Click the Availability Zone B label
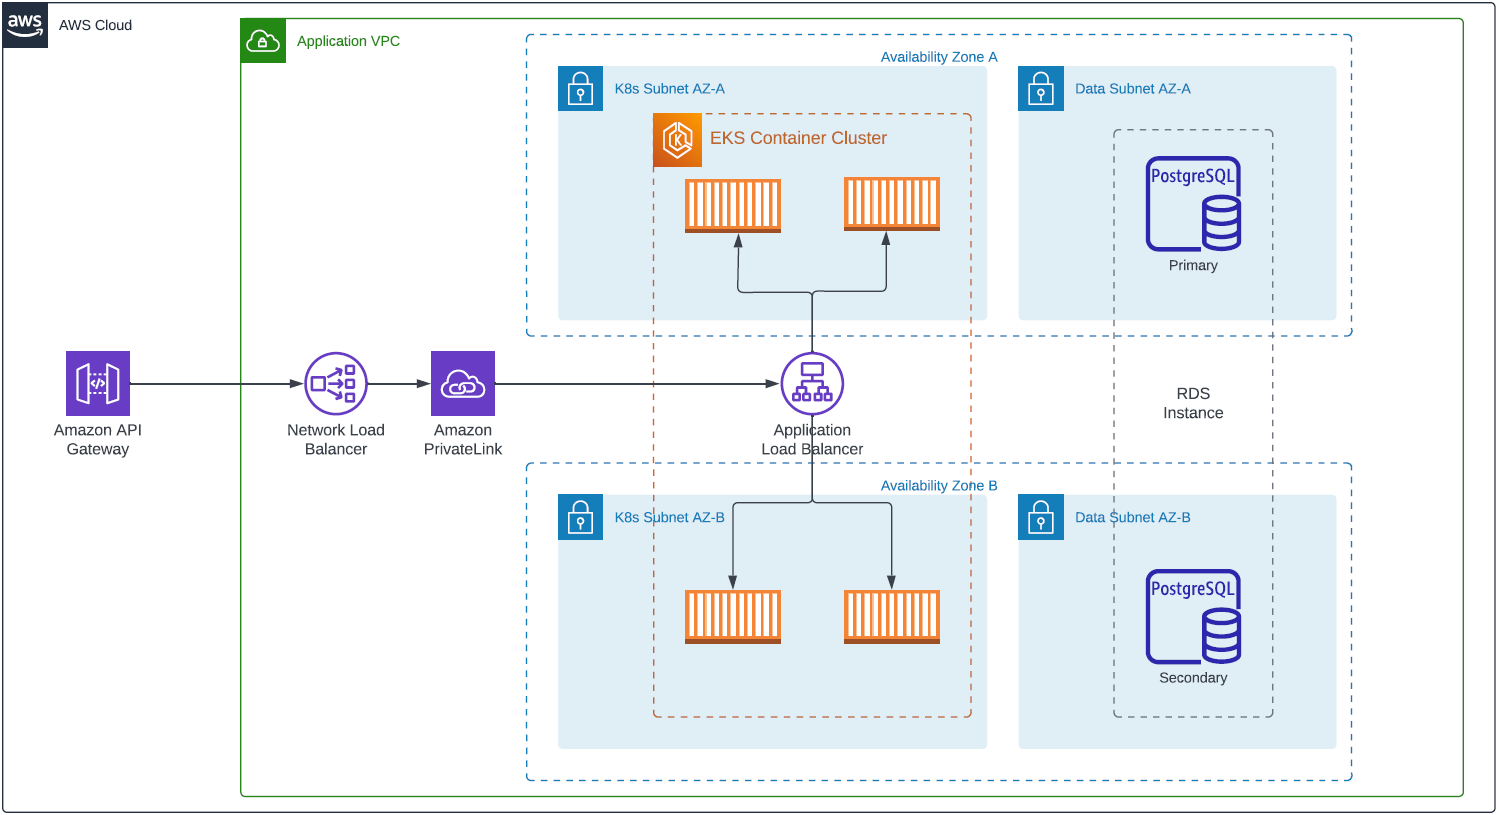This screenshot has height=815, width=1499. click(939, 485)
